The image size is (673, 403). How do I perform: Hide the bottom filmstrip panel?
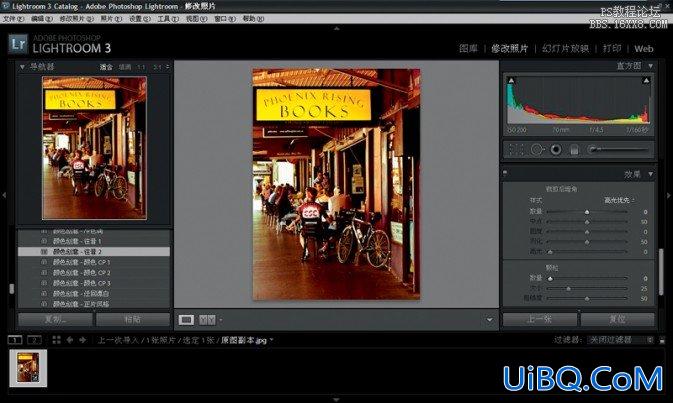coord(336,399)
